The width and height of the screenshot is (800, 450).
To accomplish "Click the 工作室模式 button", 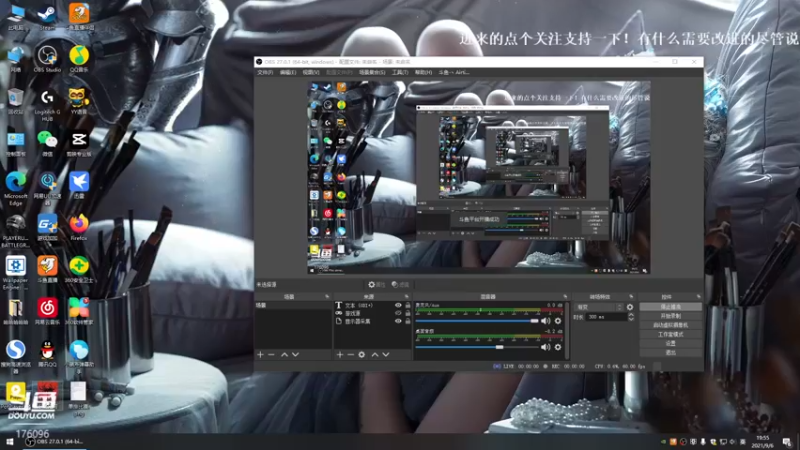I will [670, 335].
